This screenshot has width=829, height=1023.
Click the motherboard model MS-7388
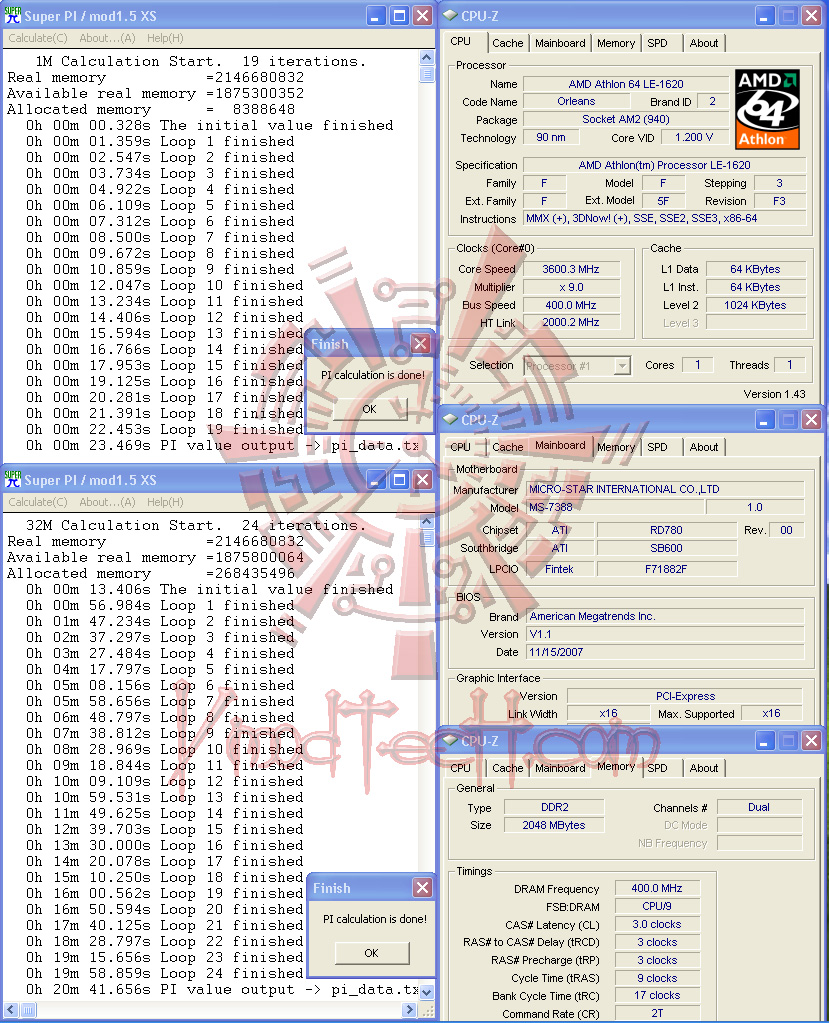(615, 507)
